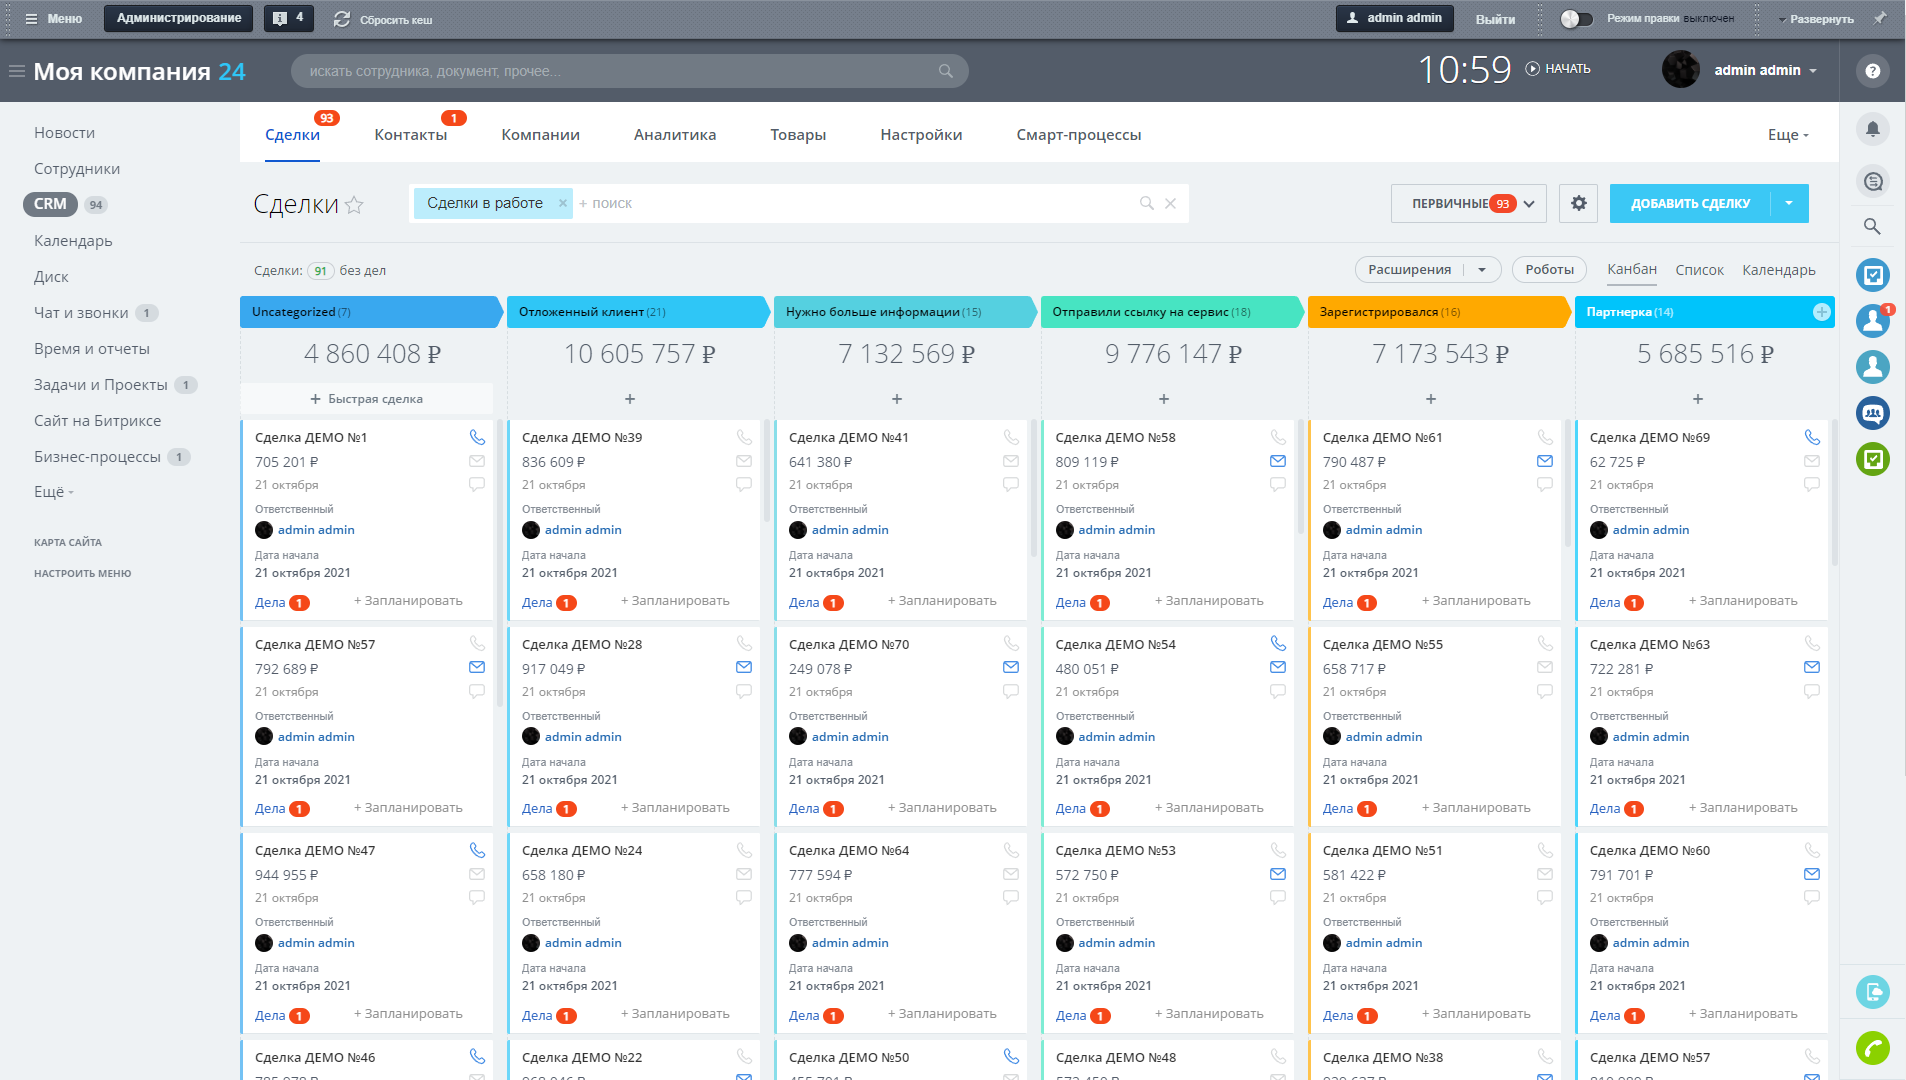The height and width of the screenshot is (1080, 1906).
Task: Open chat messages icon in right sidebar
Action: point(1873,181)
